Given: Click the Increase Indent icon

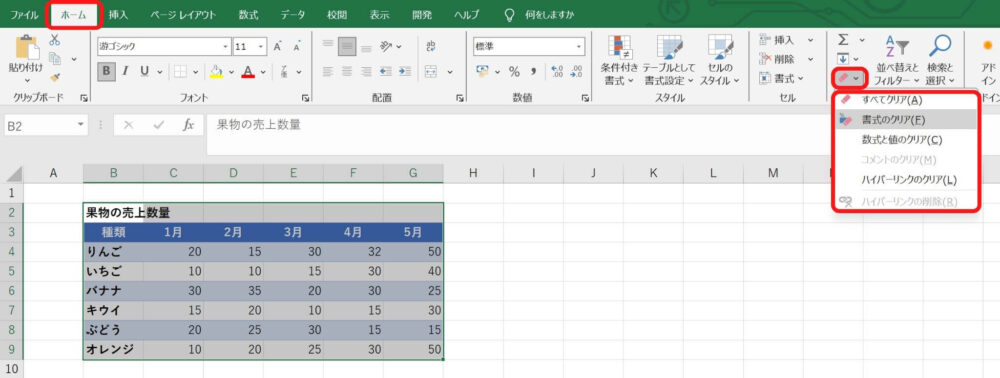Looking at the screenshot, I should pos(405,71).
